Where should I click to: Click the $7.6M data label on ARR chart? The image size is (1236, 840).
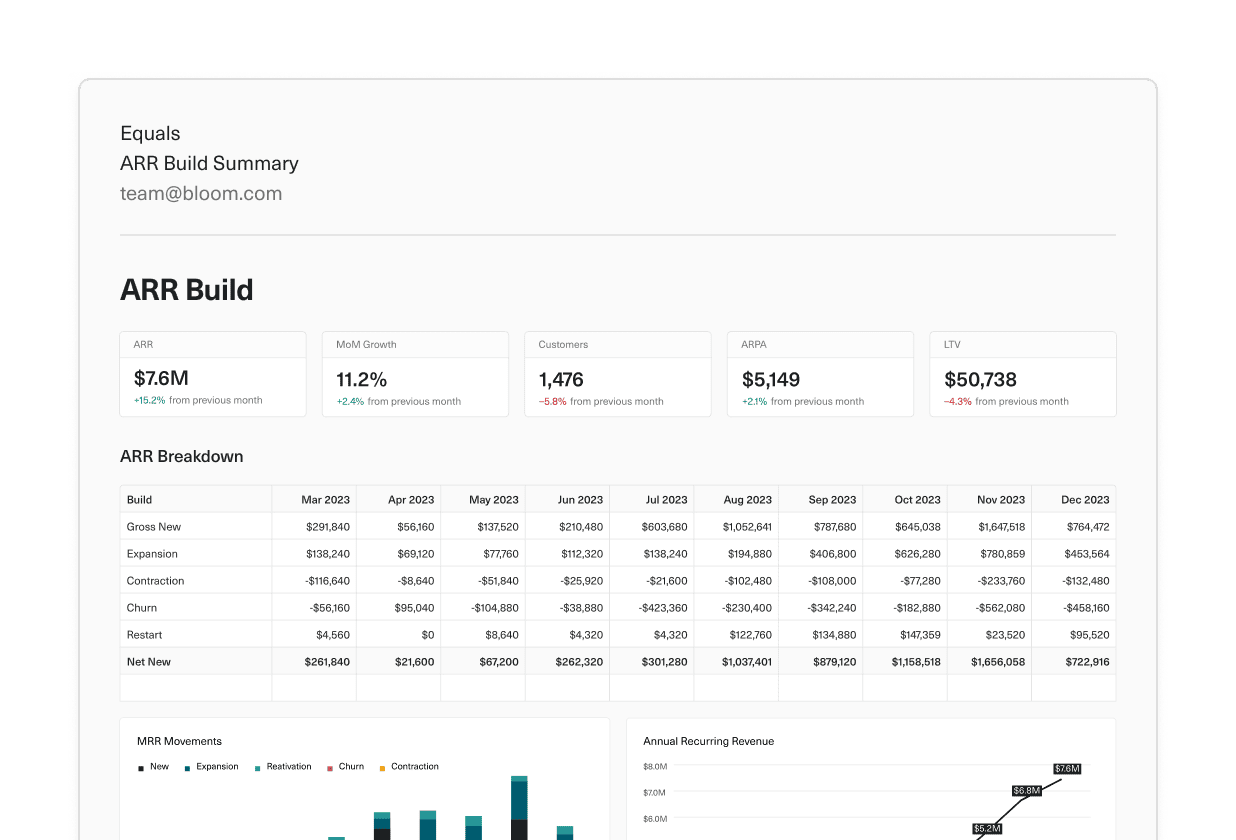(1066, 769)
